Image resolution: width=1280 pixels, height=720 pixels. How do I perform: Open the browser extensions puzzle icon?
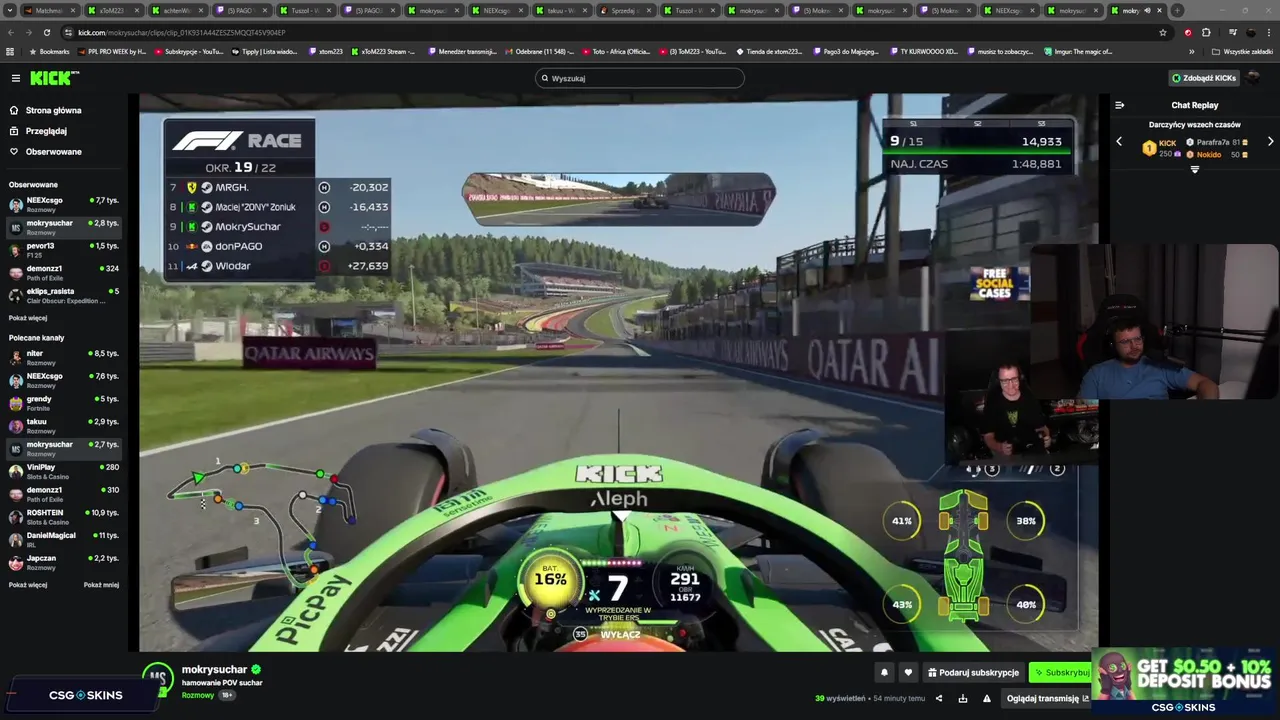1206,32
